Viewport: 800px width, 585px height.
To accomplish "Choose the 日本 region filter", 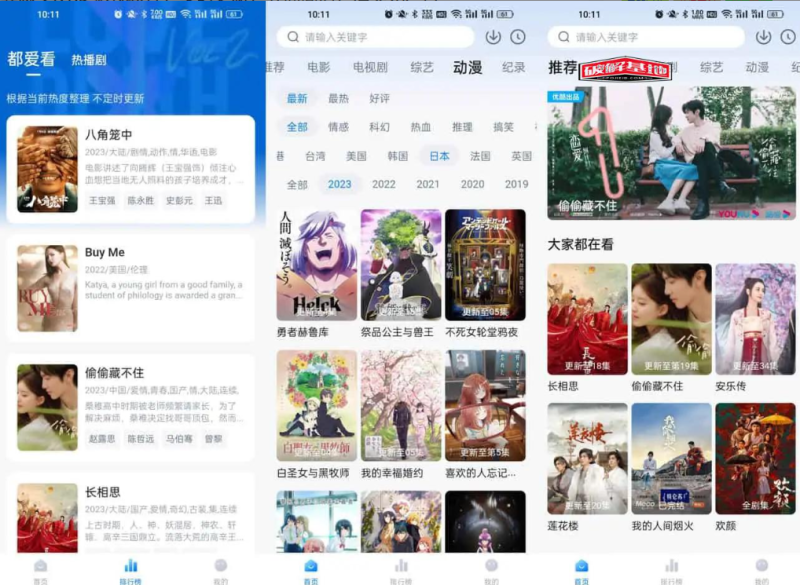I will [x=437, y=158].
